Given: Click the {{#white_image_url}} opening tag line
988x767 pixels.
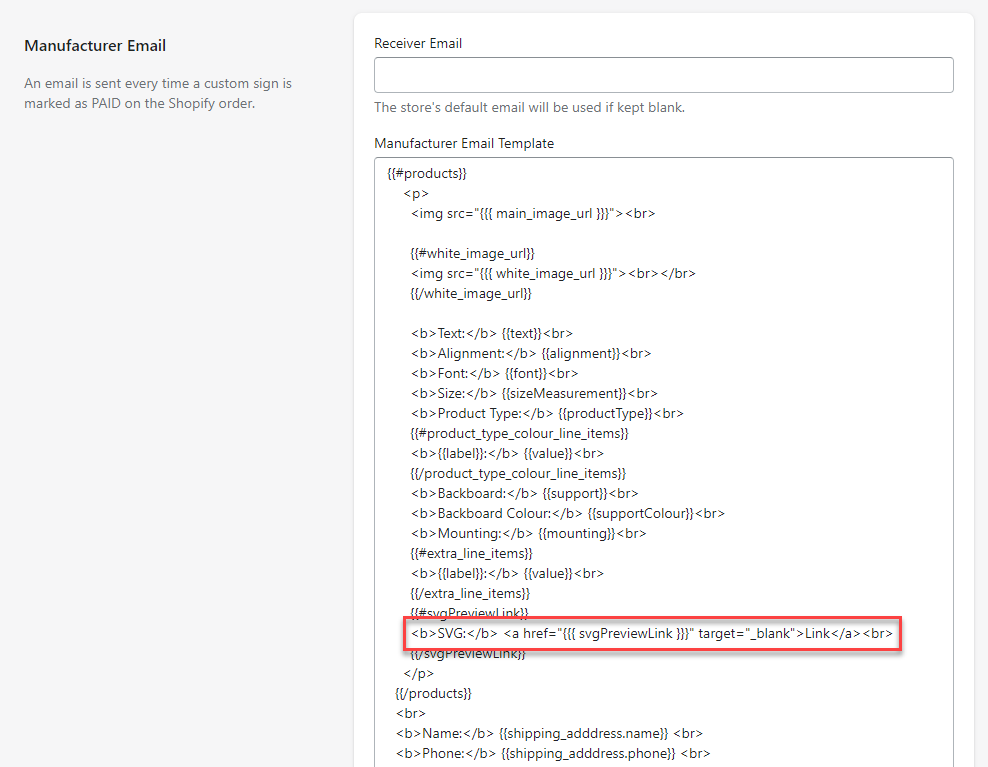Looking at the screenshot, I should coord(472,253).
